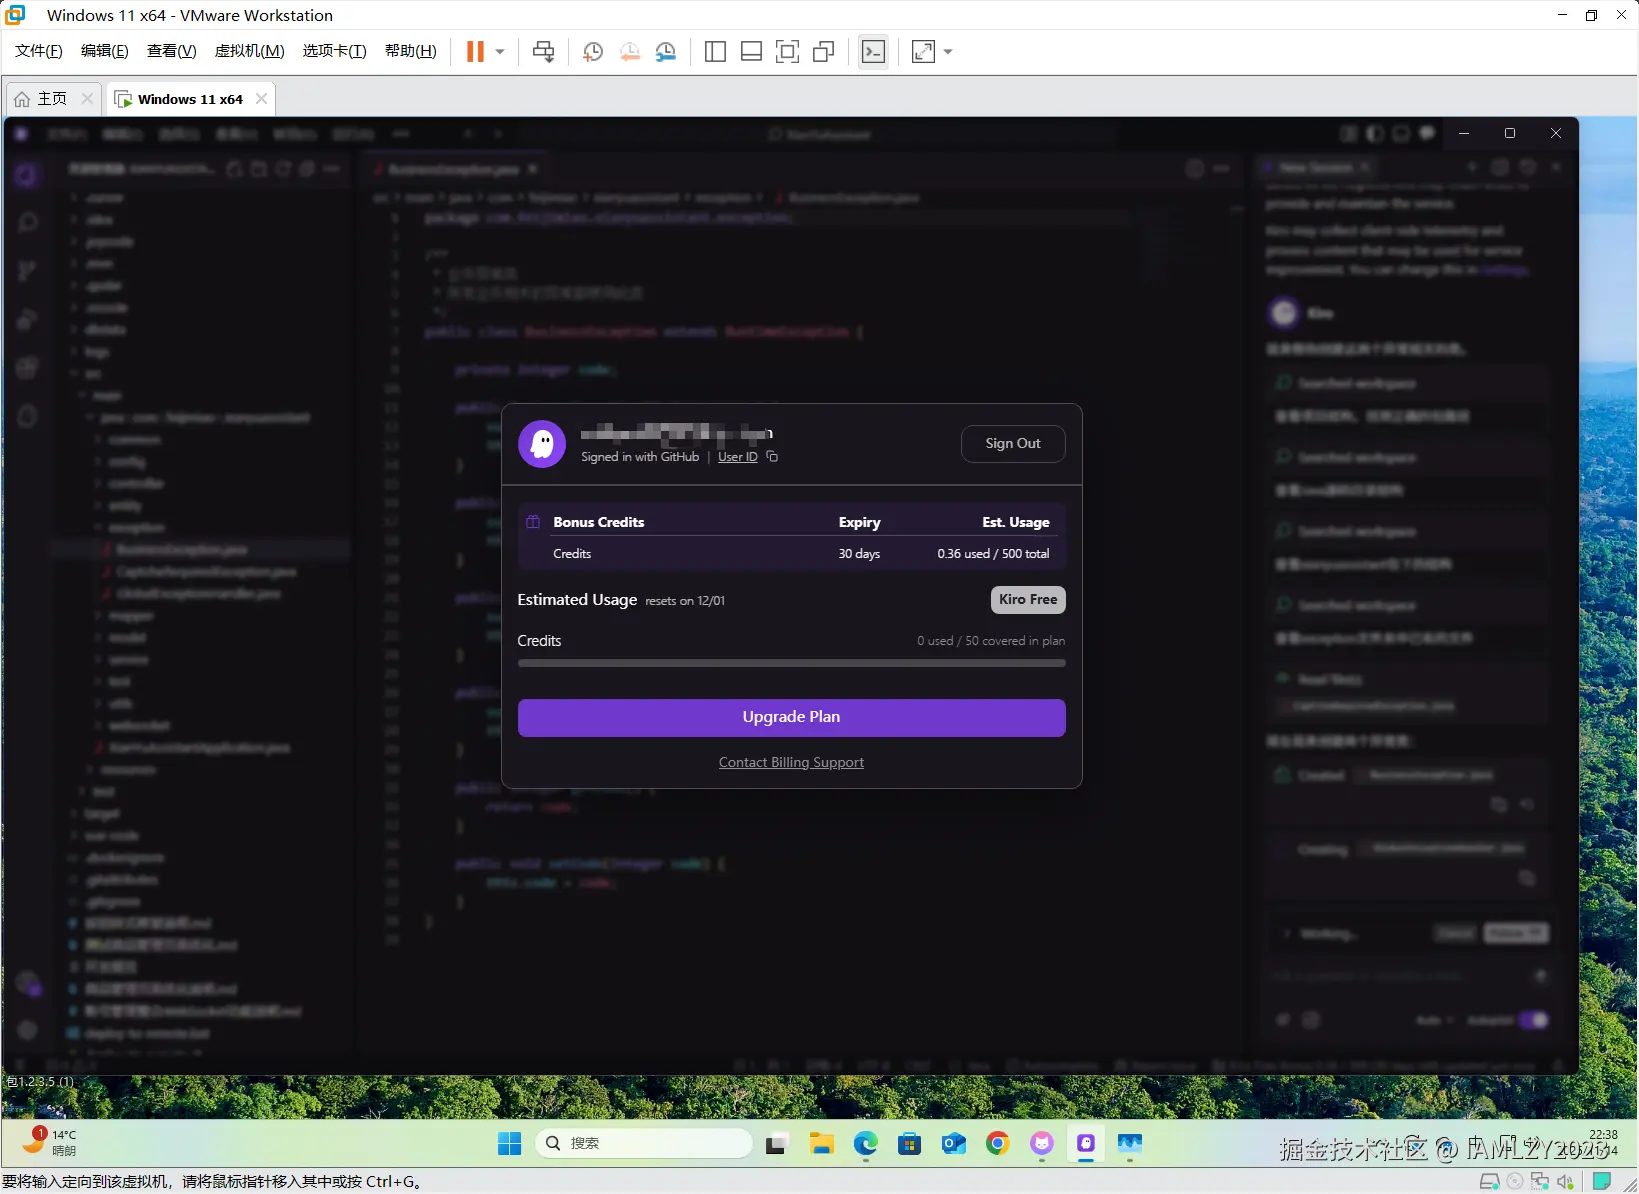
Task: Open the 文件(F) menu
Action: point(39,51)
